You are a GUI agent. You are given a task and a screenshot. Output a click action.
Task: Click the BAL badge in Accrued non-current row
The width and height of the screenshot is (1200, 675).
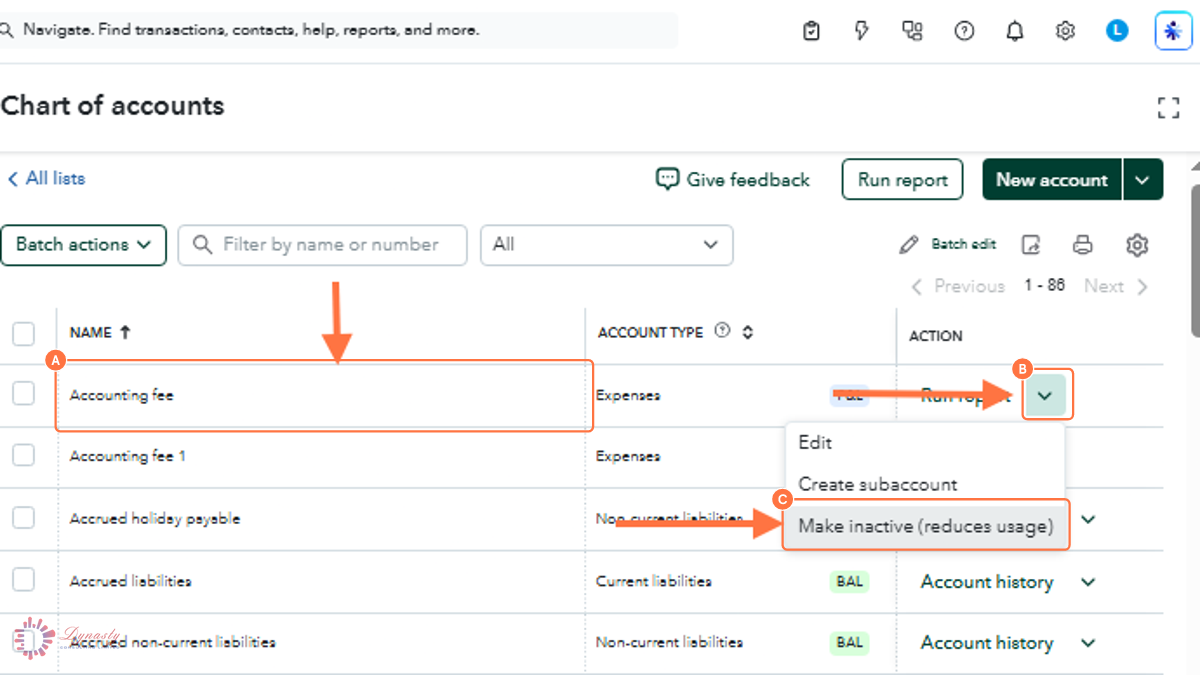click(849, 642)
